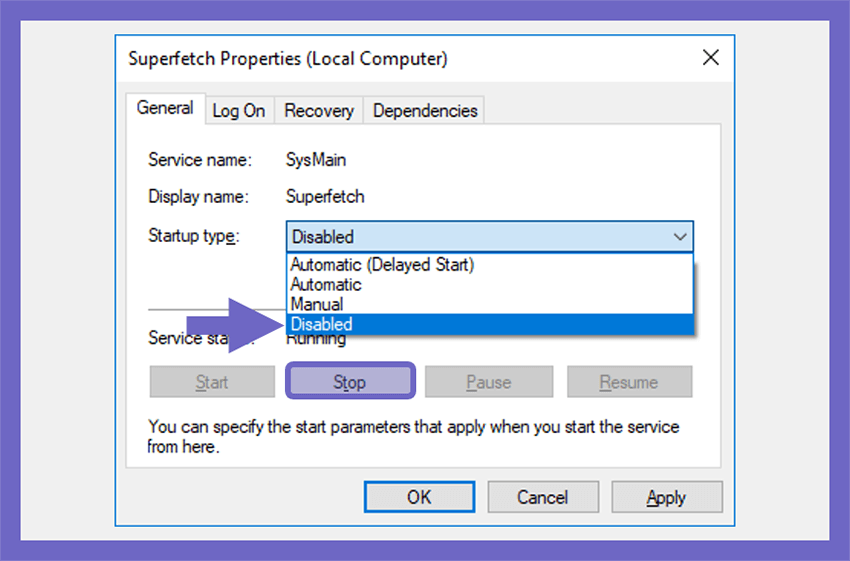View the Dependencies tab

pyautogui.click(x=425, y=111)
